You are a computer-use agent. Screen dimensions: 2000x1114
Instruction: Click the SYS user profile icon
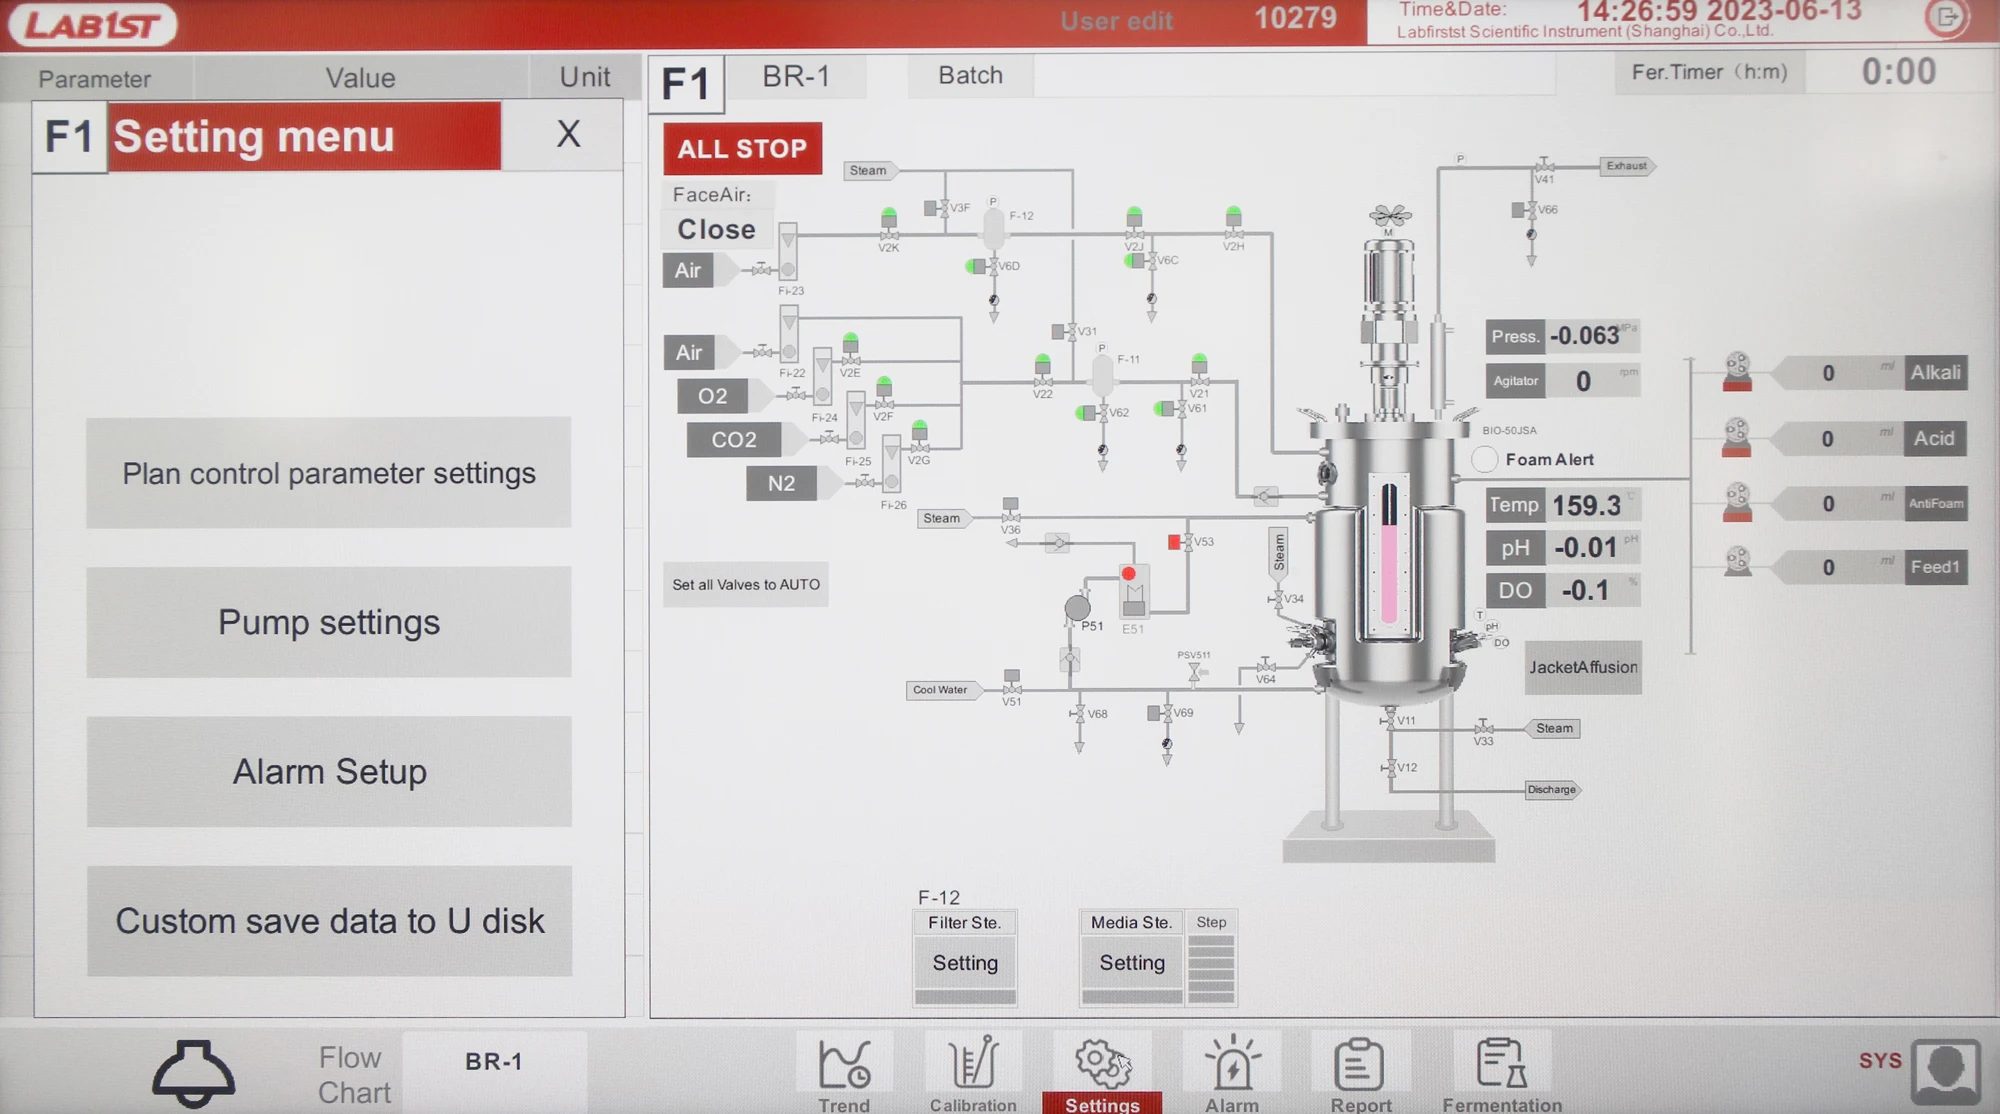[x=1945, y=1071]
